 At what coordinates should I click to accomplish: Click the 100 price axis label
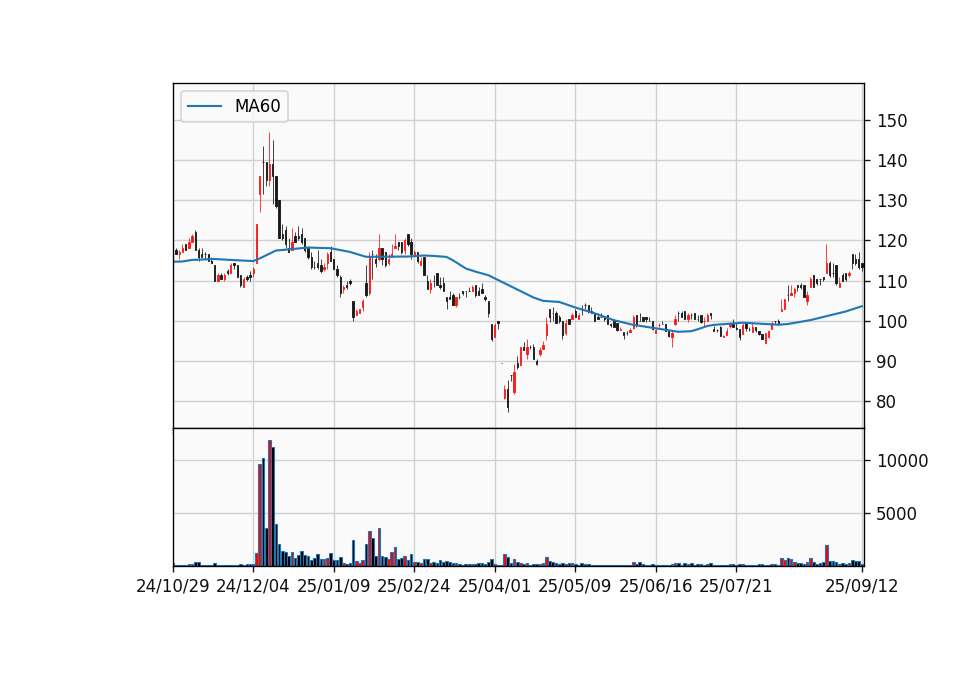892,321
